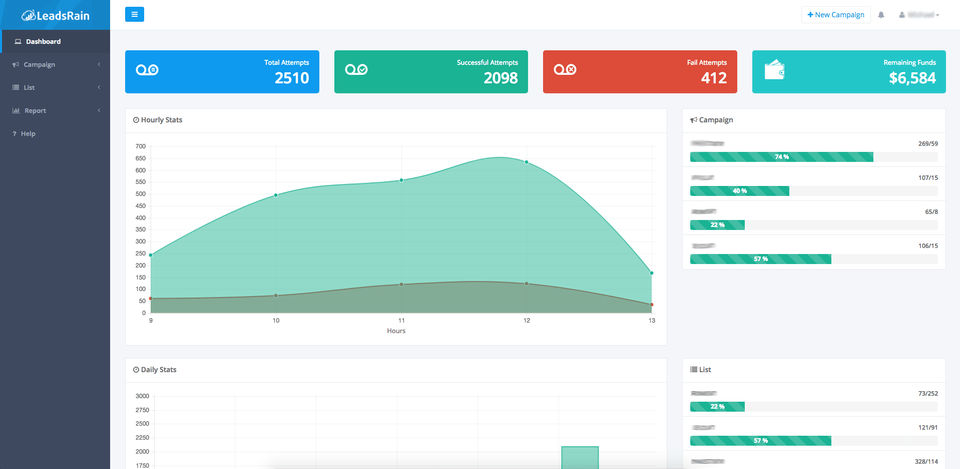Viewport: 960px width, 469px height.
Task: Click the Successful Attempts checkmark voicemail icon
Action: point(356,70)
